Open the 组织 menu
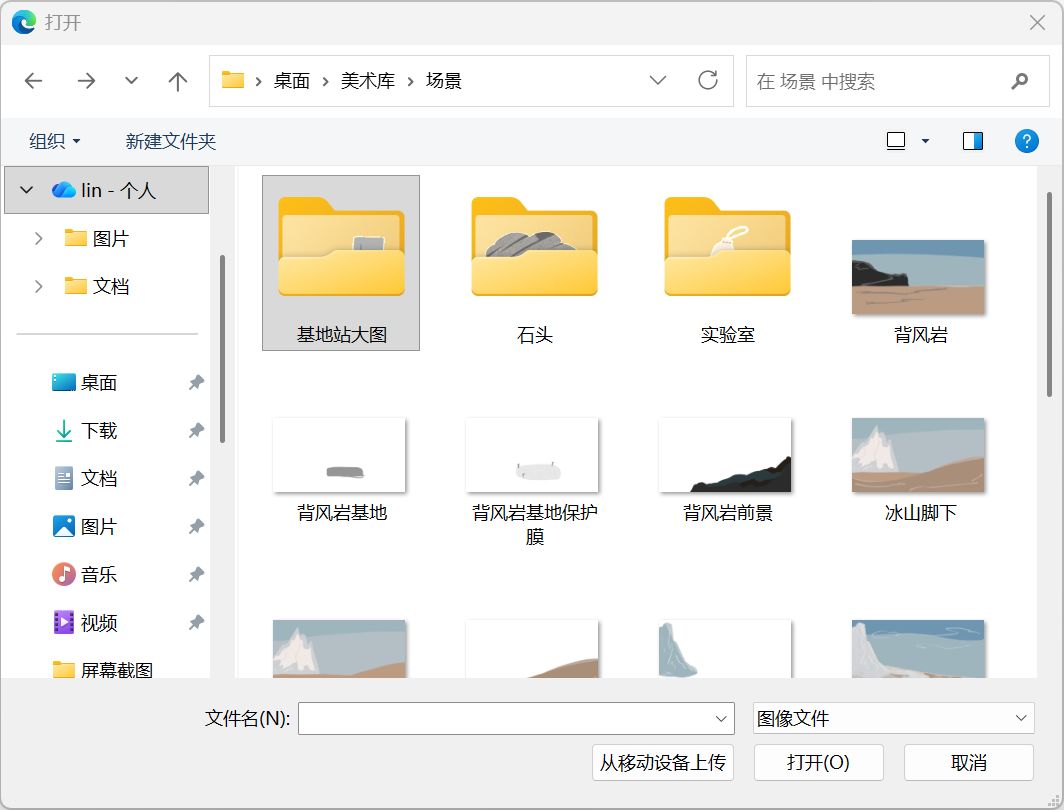This screenshot has height=810, width=1064. [54, 141]
